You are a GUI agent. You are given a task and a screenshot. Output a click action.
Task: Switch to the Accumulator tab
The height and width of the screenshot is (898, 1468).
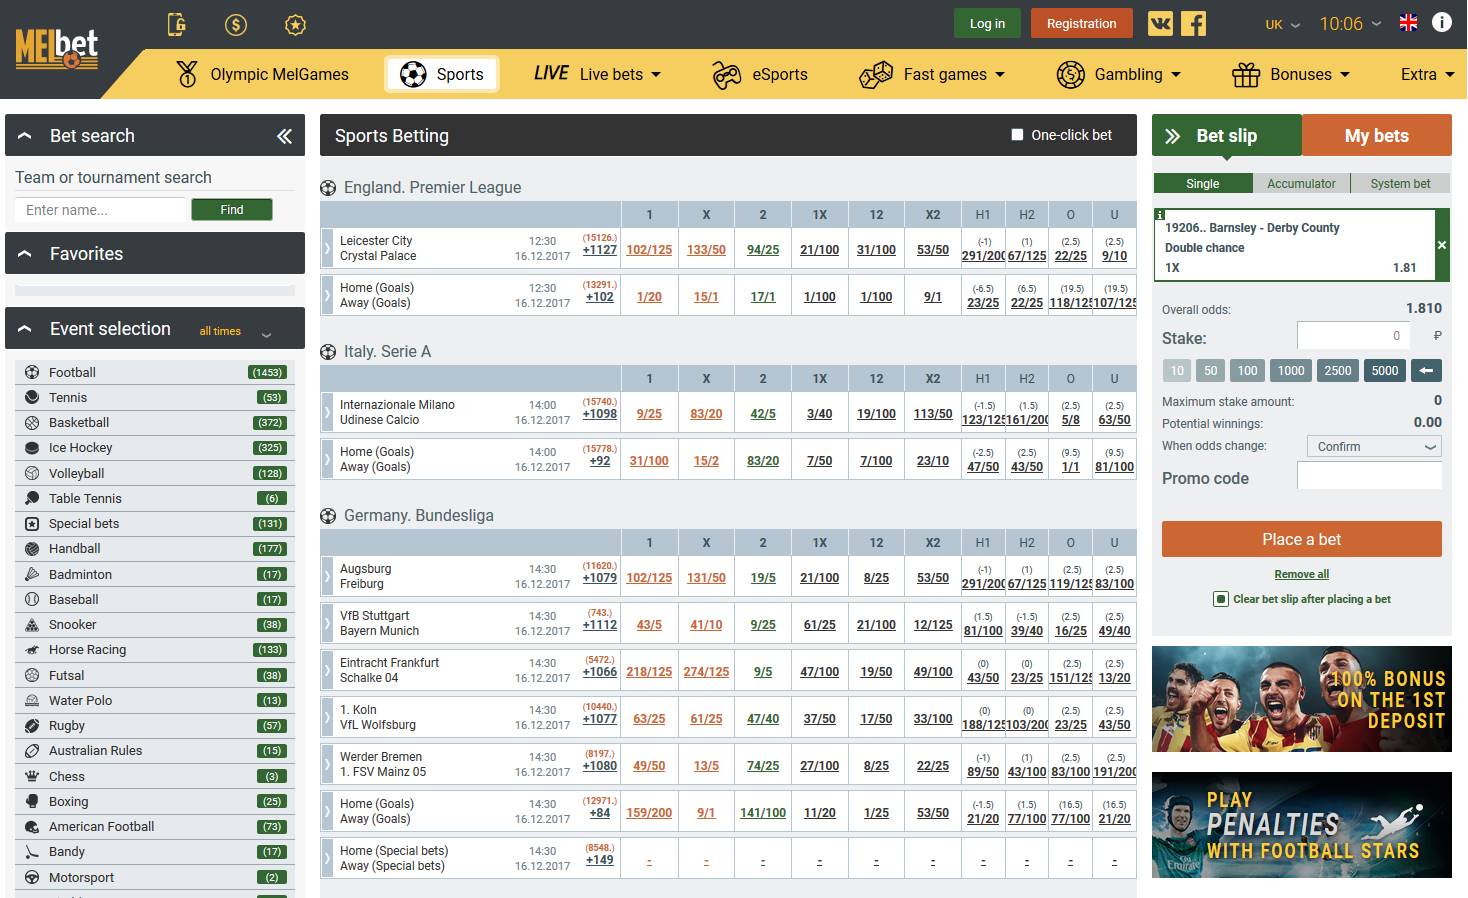1301,183
